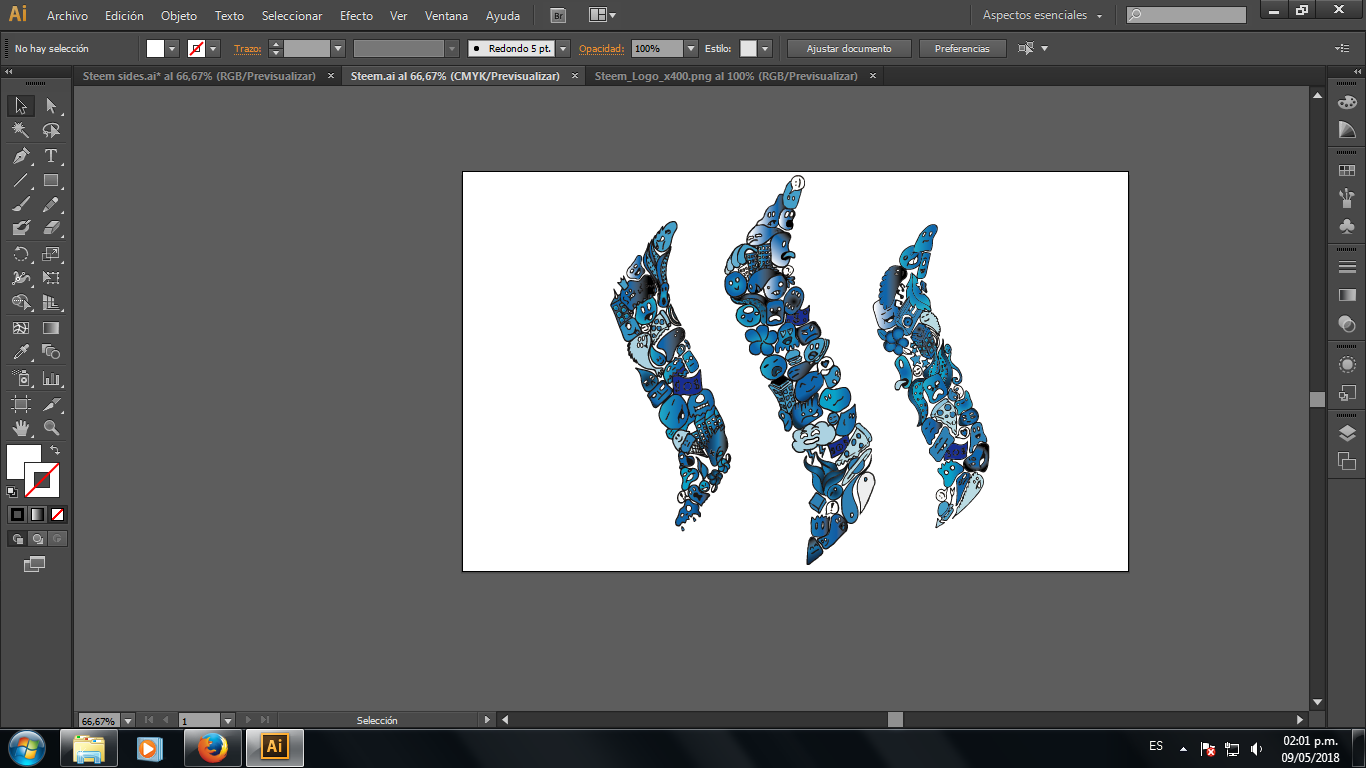Select the Pen tool

pos(20,156)
